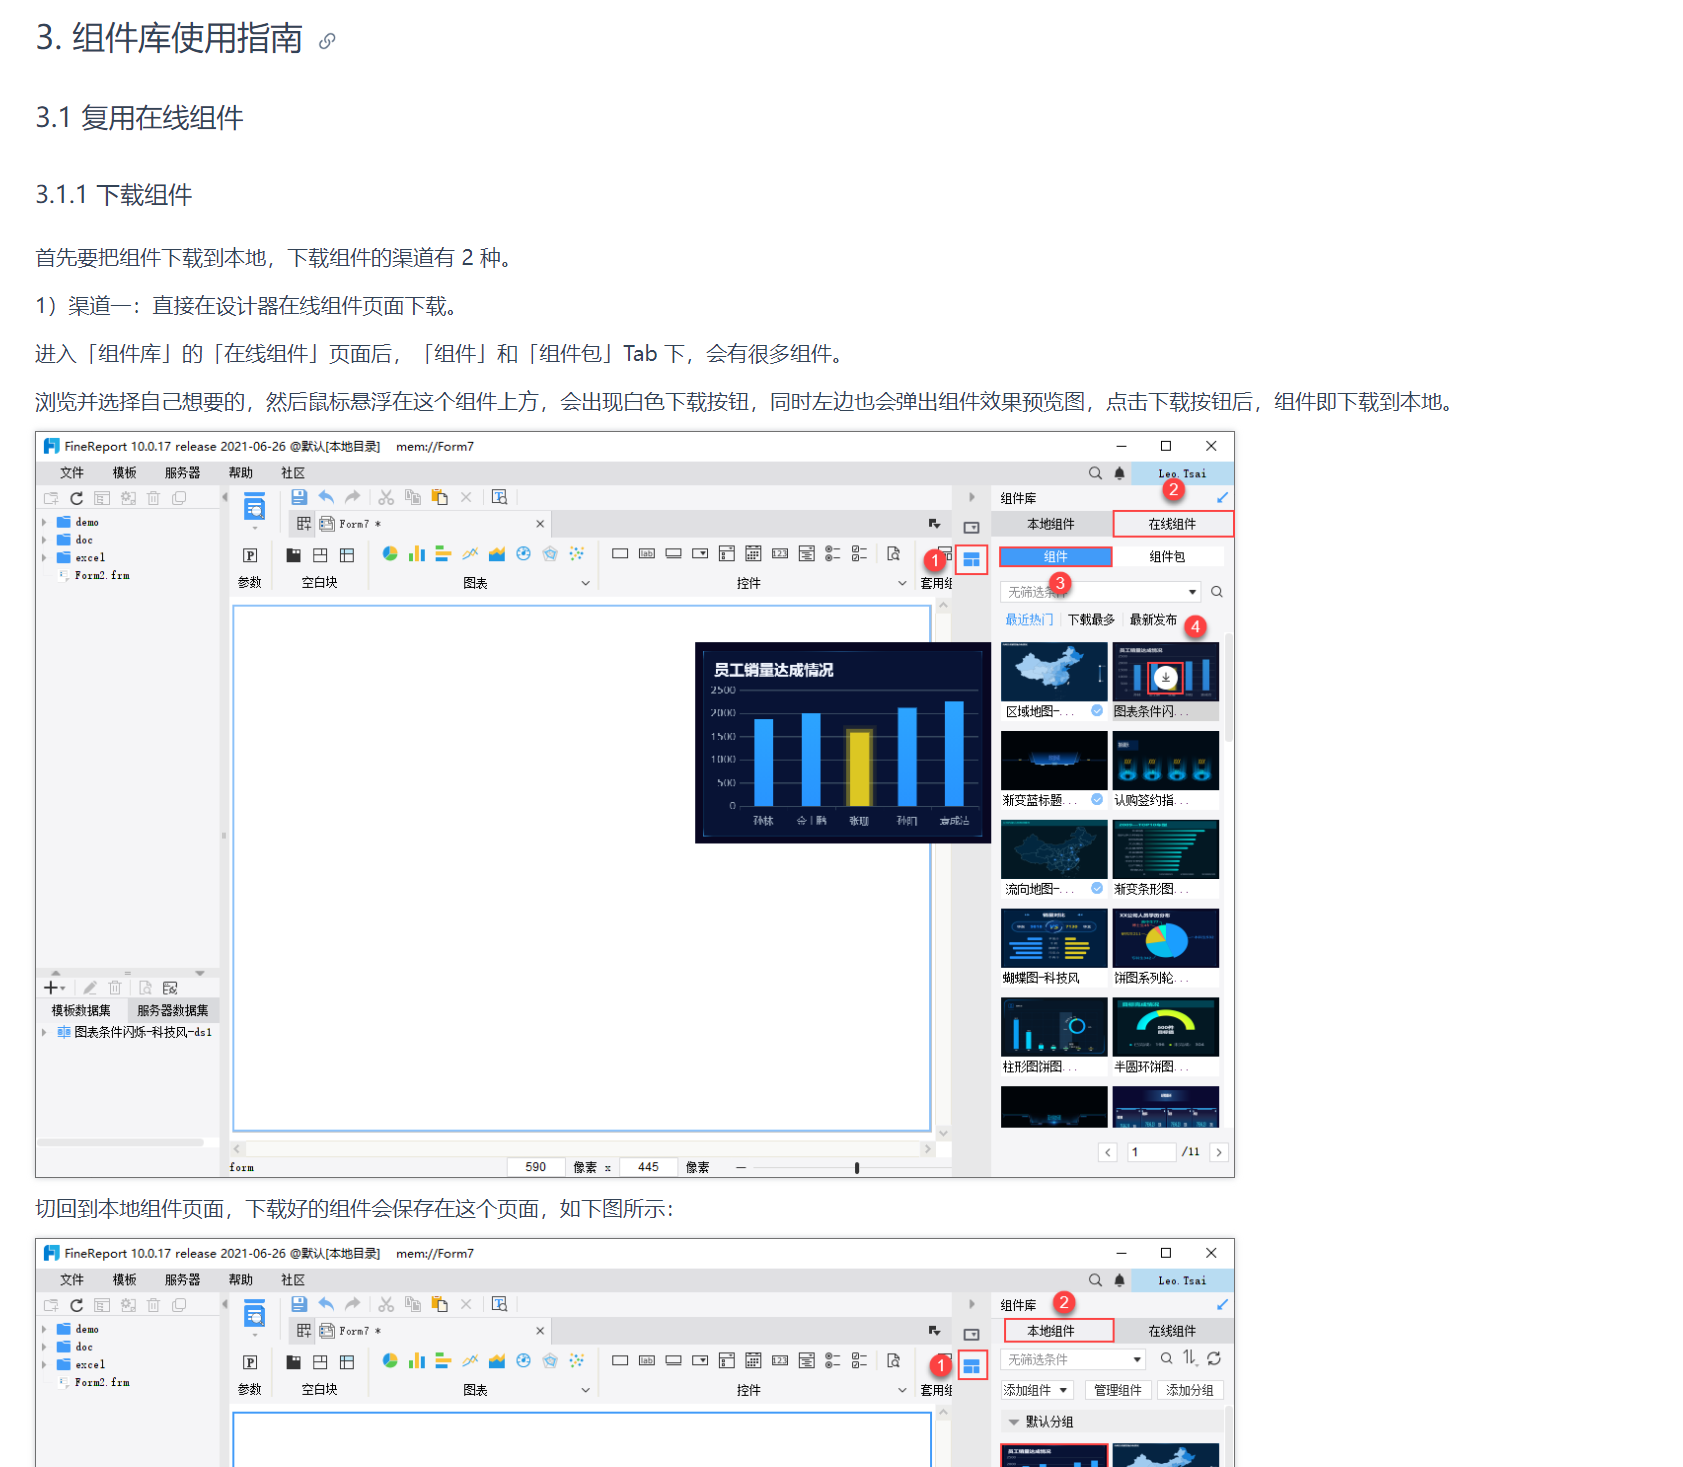Click the white download button on chart thumbnail

pos(1165,677)
